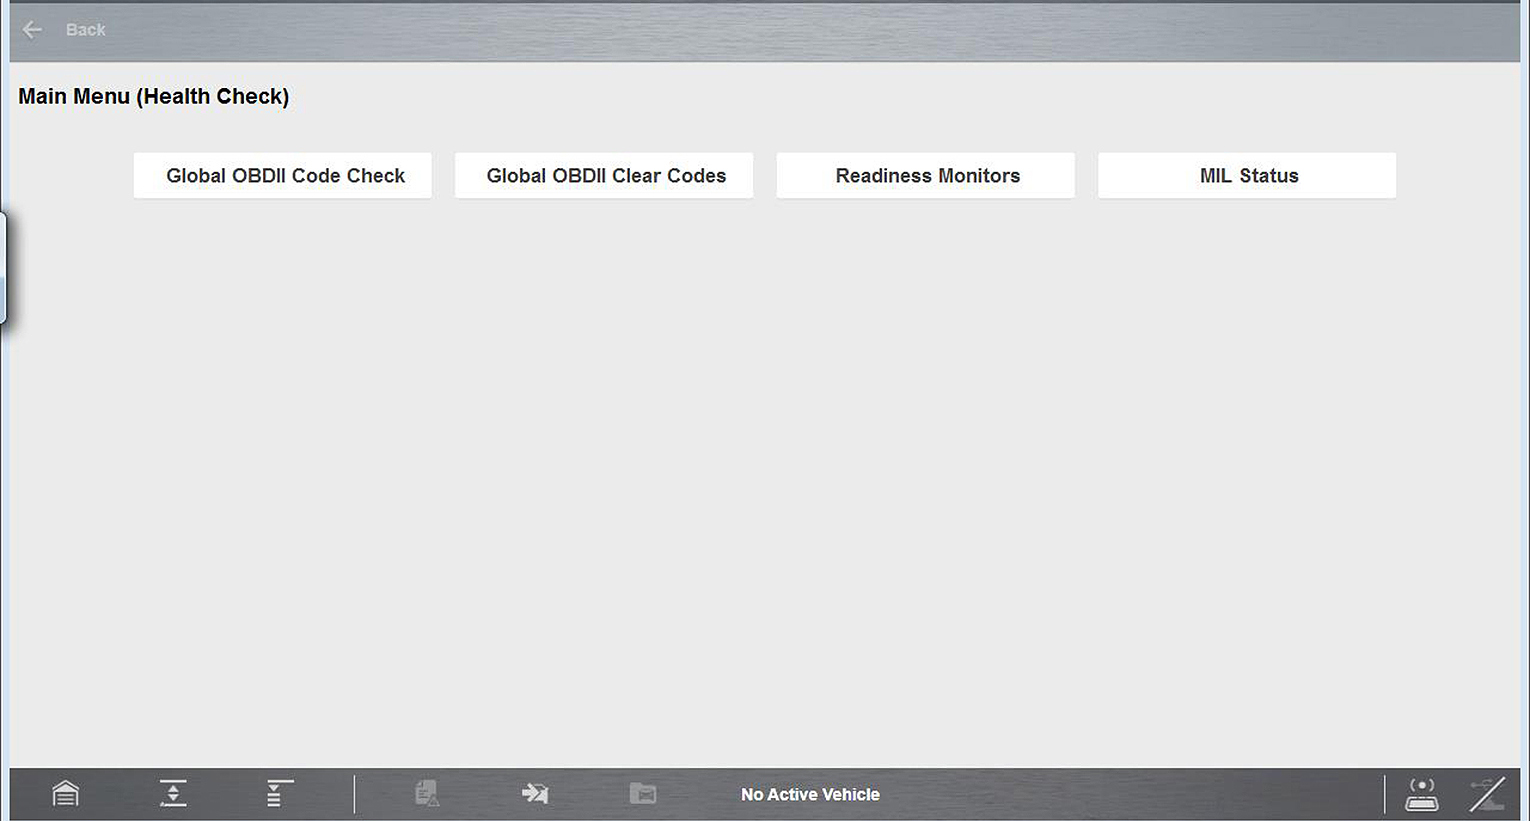Open the Home screen
The width and height of the screenshot is (1530, 821).
click(x=65, y=793)
